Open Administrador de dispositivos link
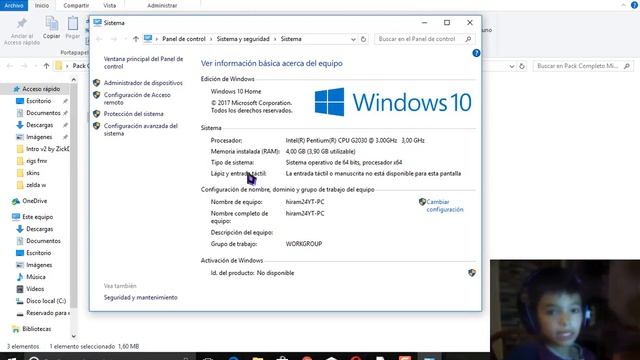Image resolution: width=640 pixels, height=360 pixels. 143,83
